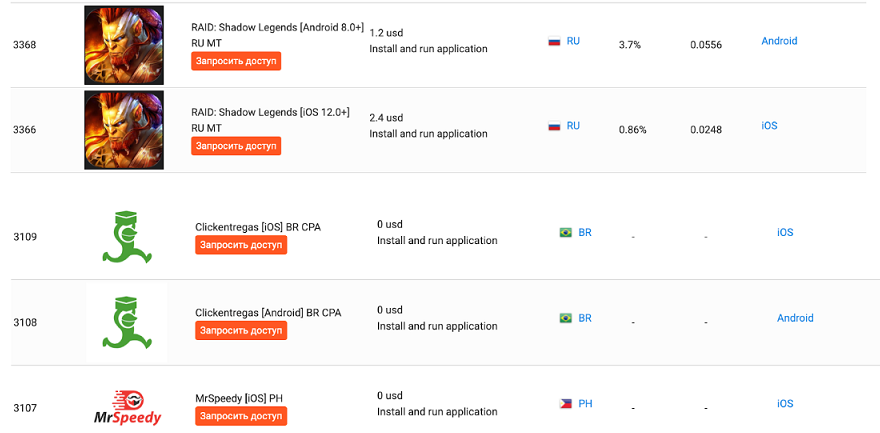
Task: Click Clickentregas iOS BR CPA logo
Action: click(127, 237)
